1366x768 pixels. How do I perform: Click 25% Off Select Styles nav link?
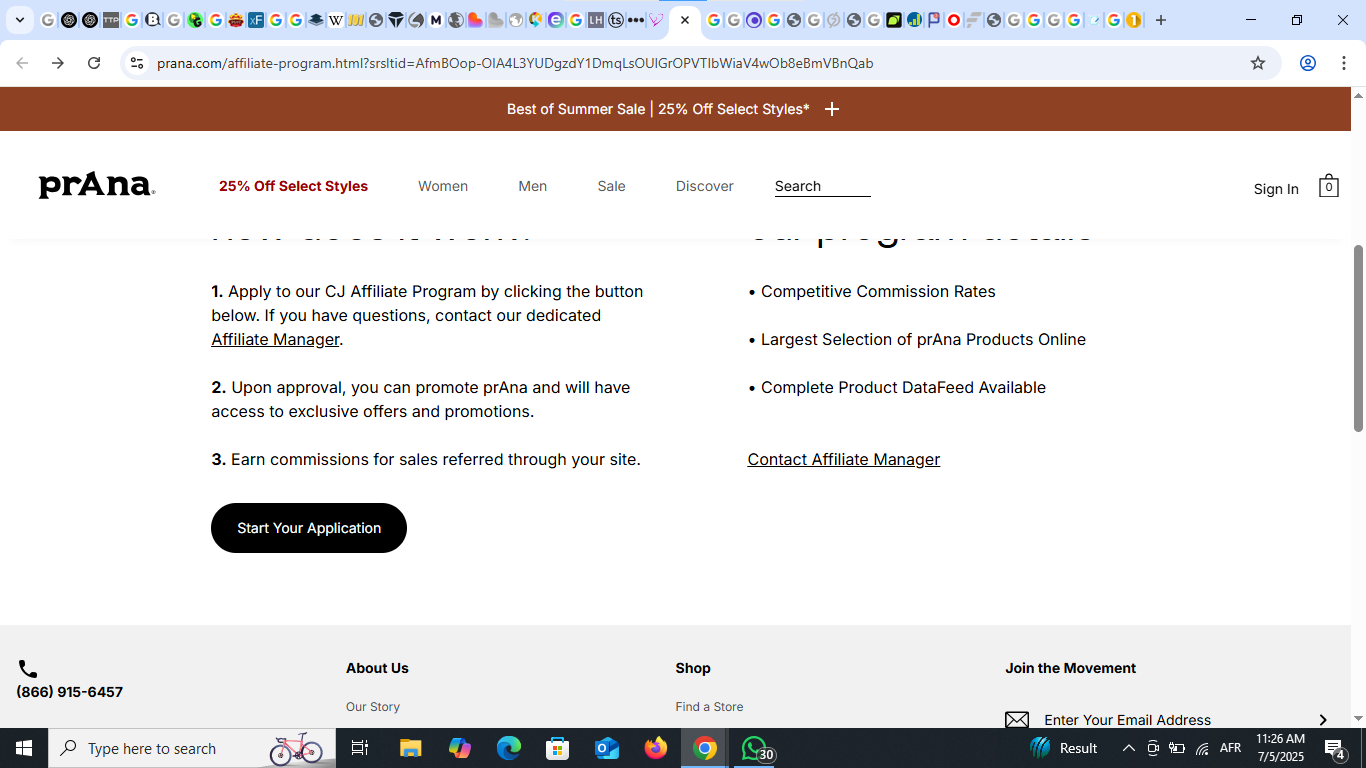(x=293, y=186)
